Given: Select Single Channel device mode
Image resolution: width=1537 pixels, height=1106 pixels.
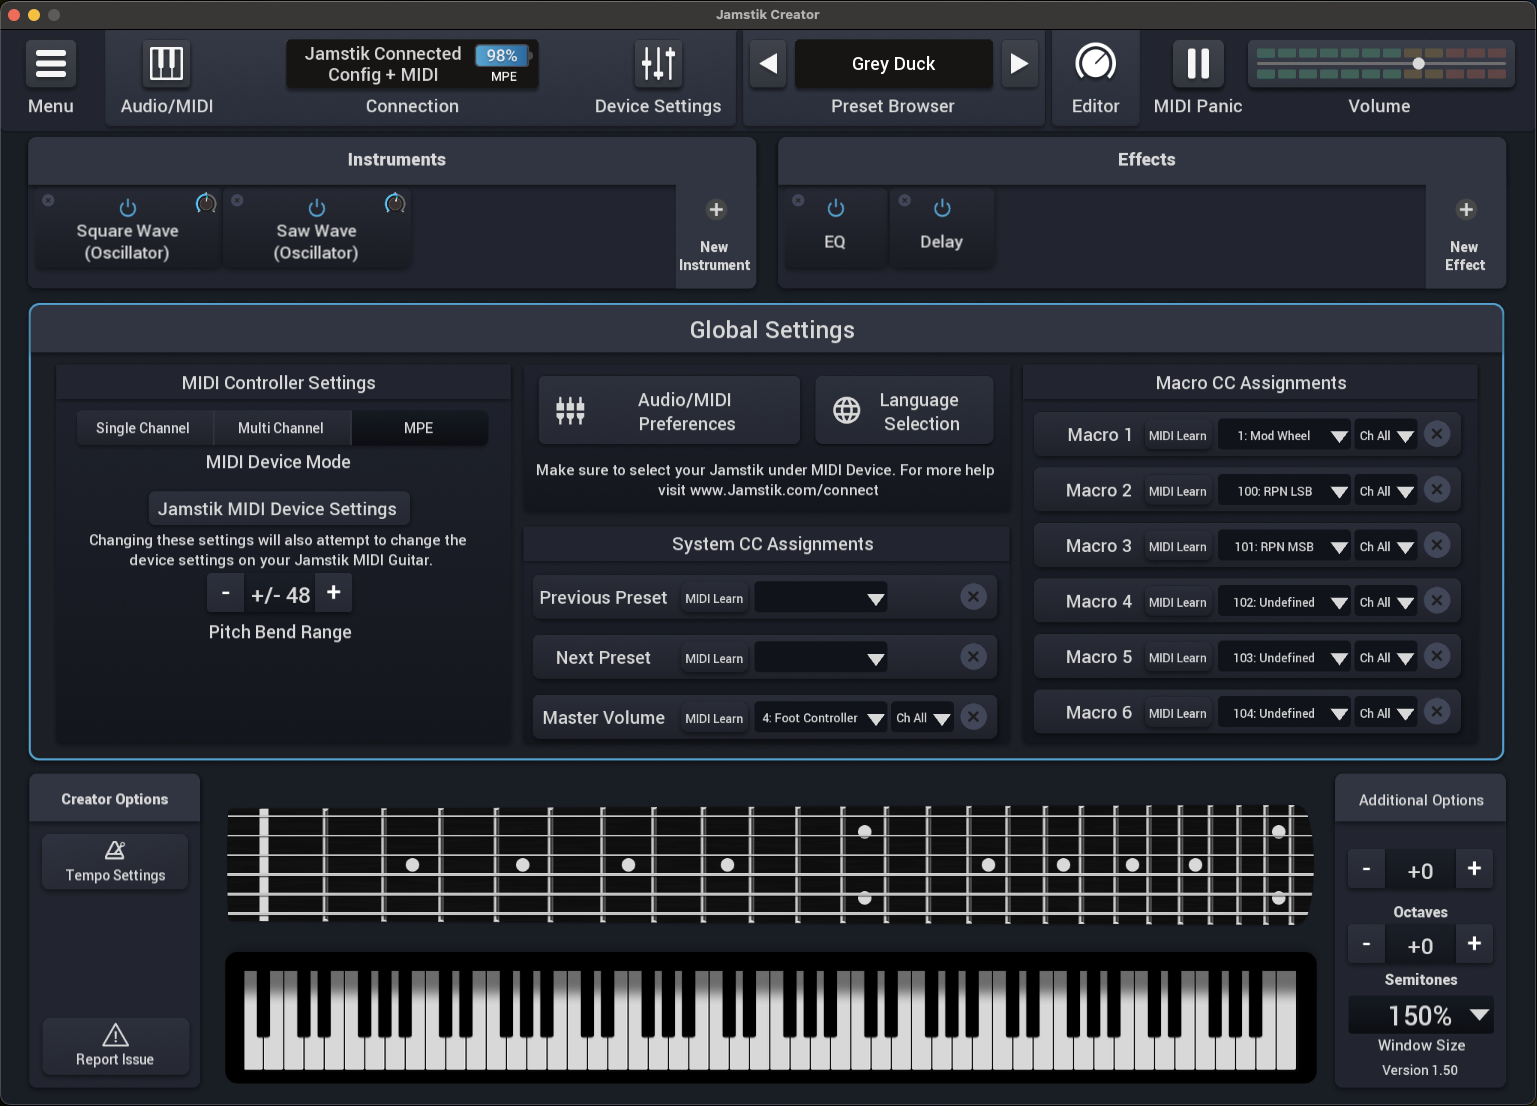Looking at the screenshot, I should click(143, 428).
